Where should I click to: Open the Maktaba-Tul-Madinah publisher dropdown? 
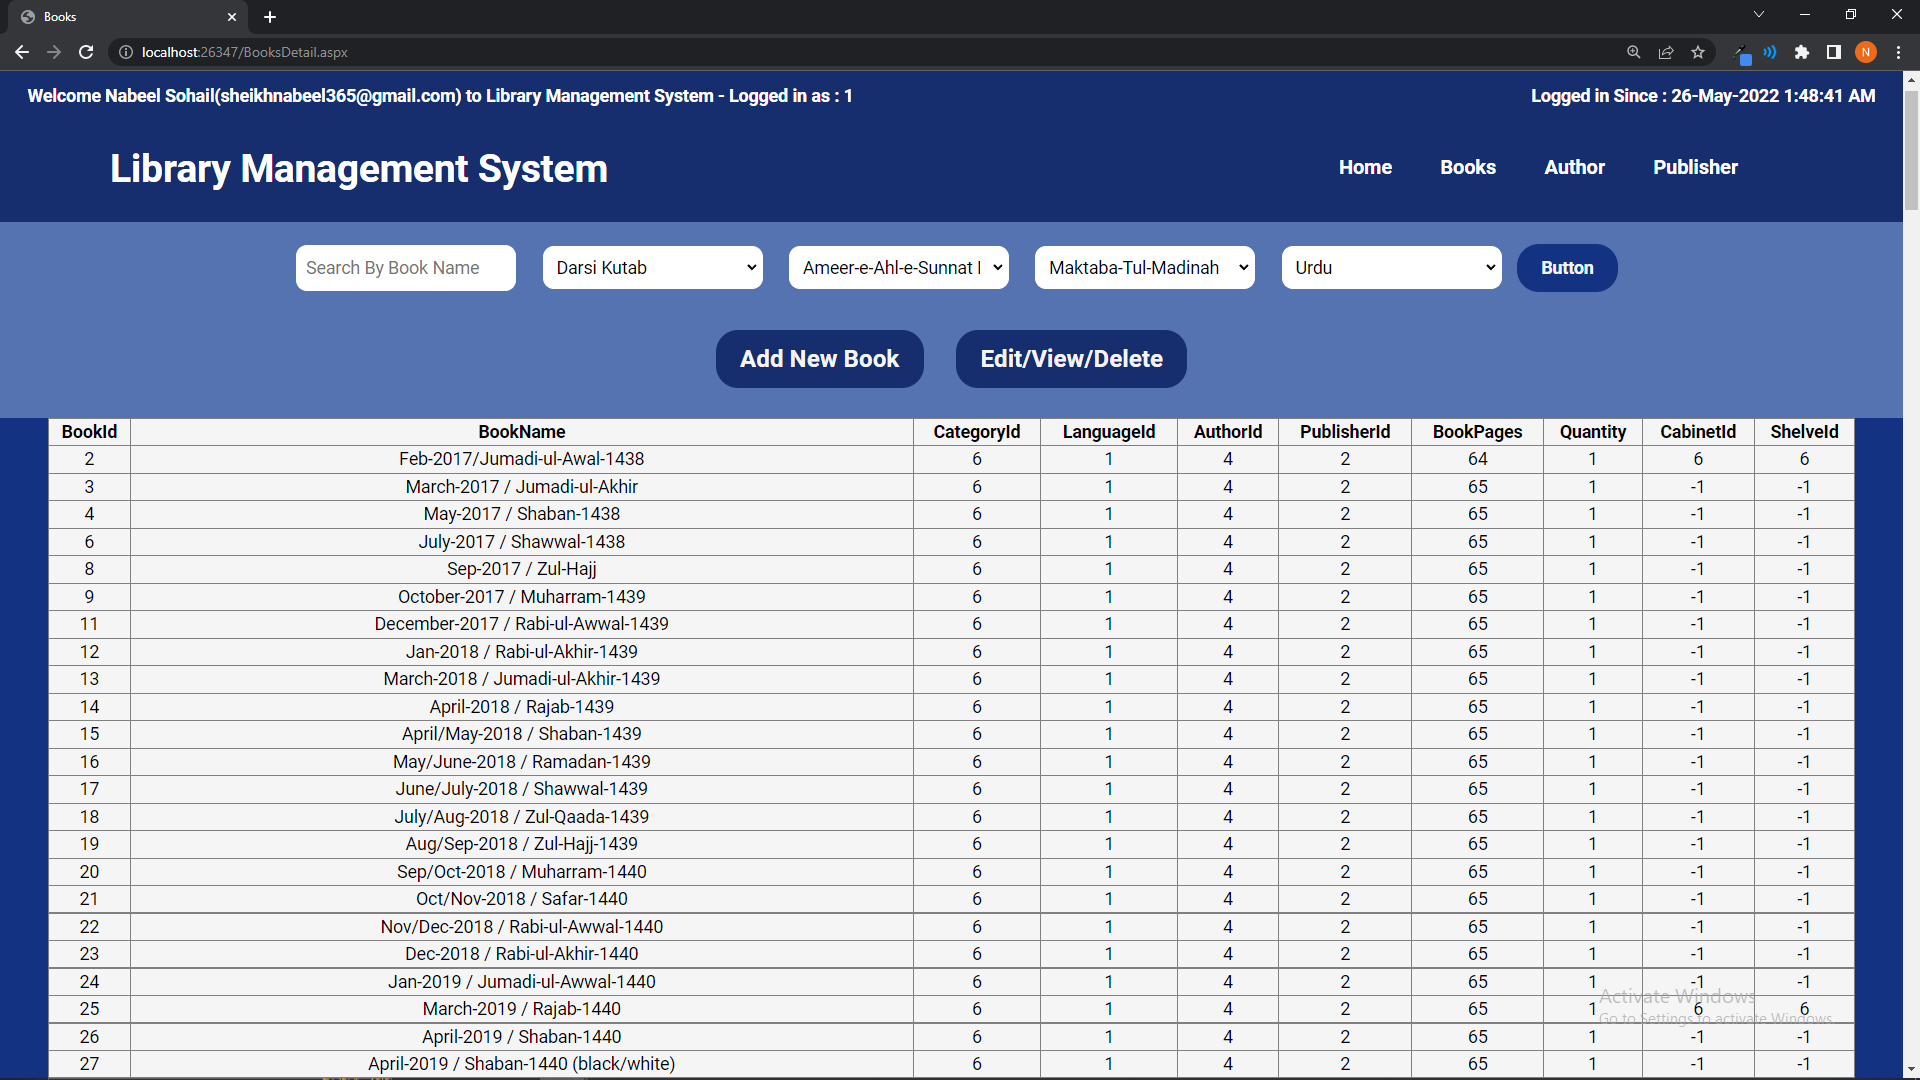[1144, 267]
